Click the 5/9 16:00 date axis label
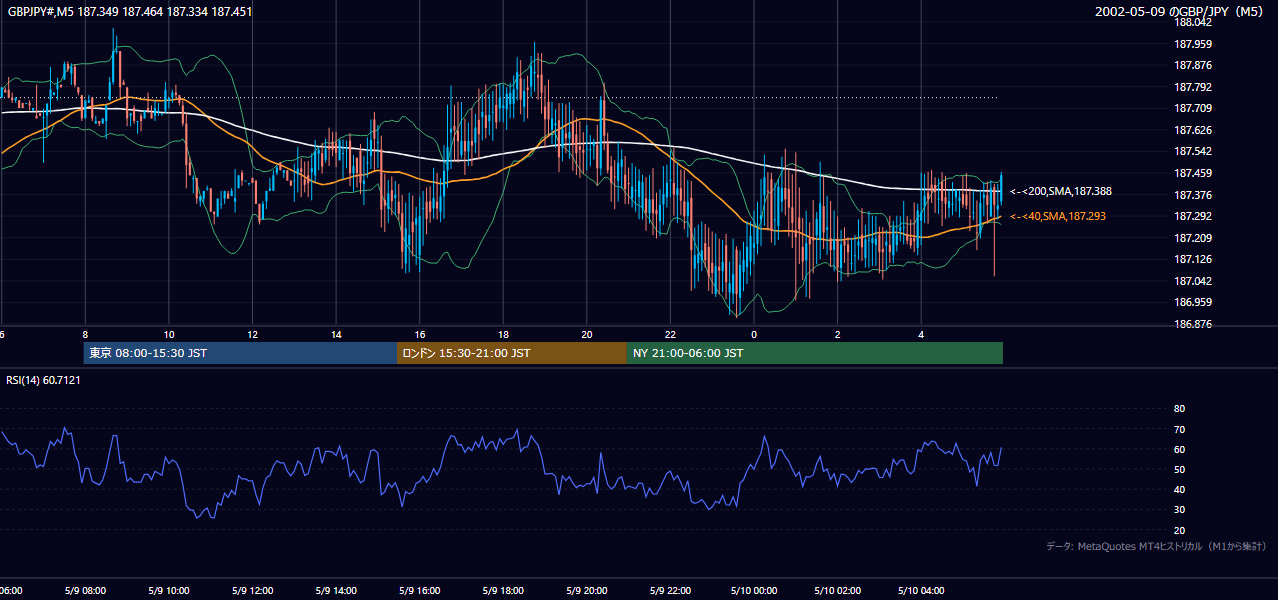 [x=420, y=591]
